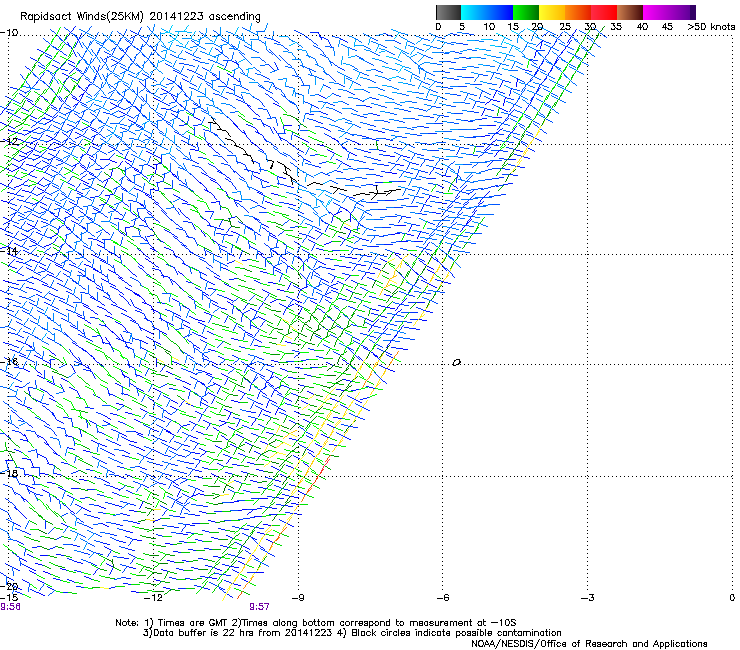
Task: Click the '>50 knots' legend label
Action: [711, 27]
